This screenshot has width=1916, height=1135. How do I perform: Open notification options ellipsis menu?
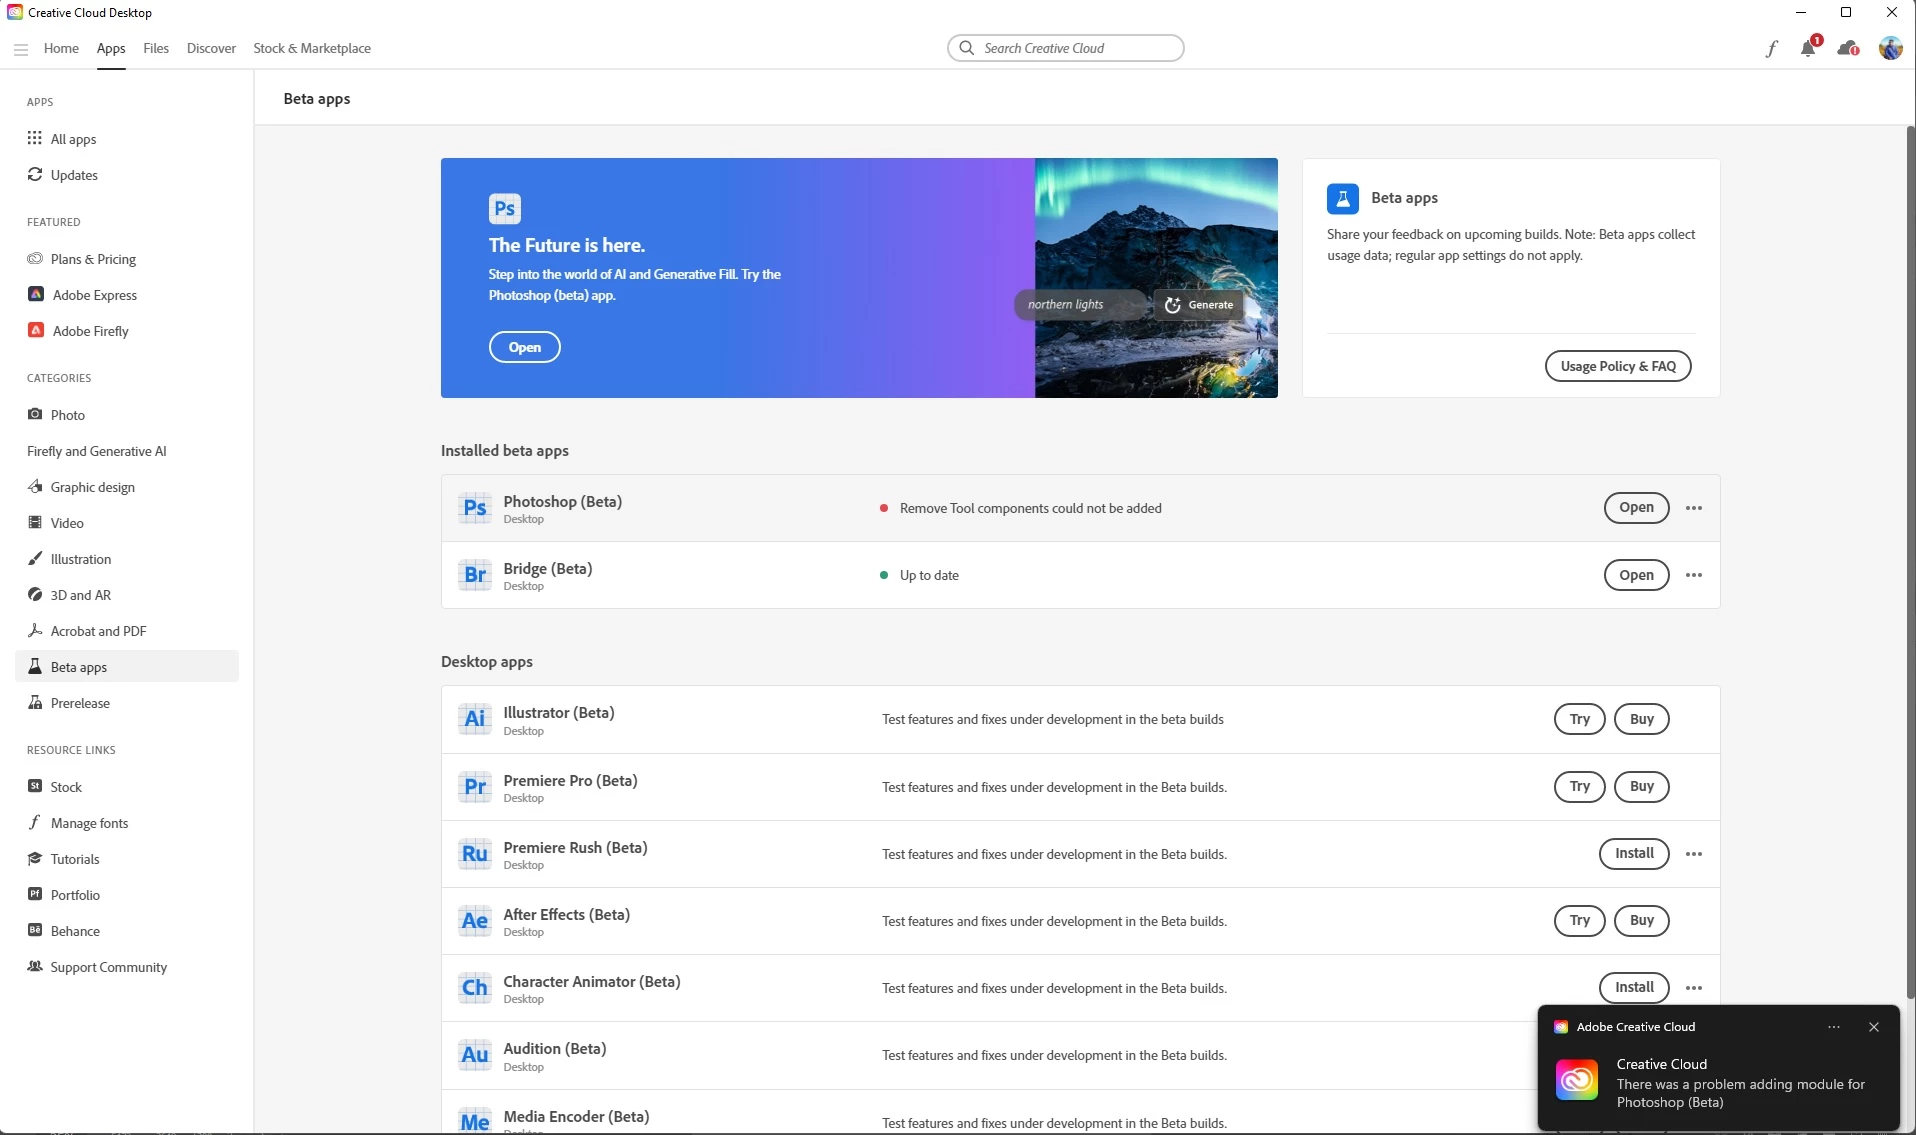1834,1027
